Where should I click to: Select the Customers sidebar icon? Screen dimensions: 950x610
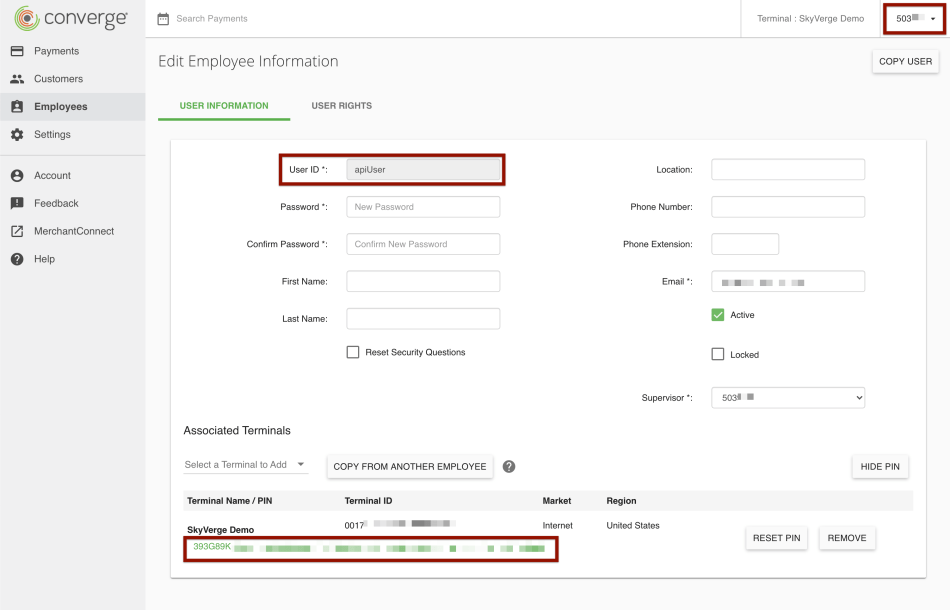pyautogui.click(x=60, y=78)
